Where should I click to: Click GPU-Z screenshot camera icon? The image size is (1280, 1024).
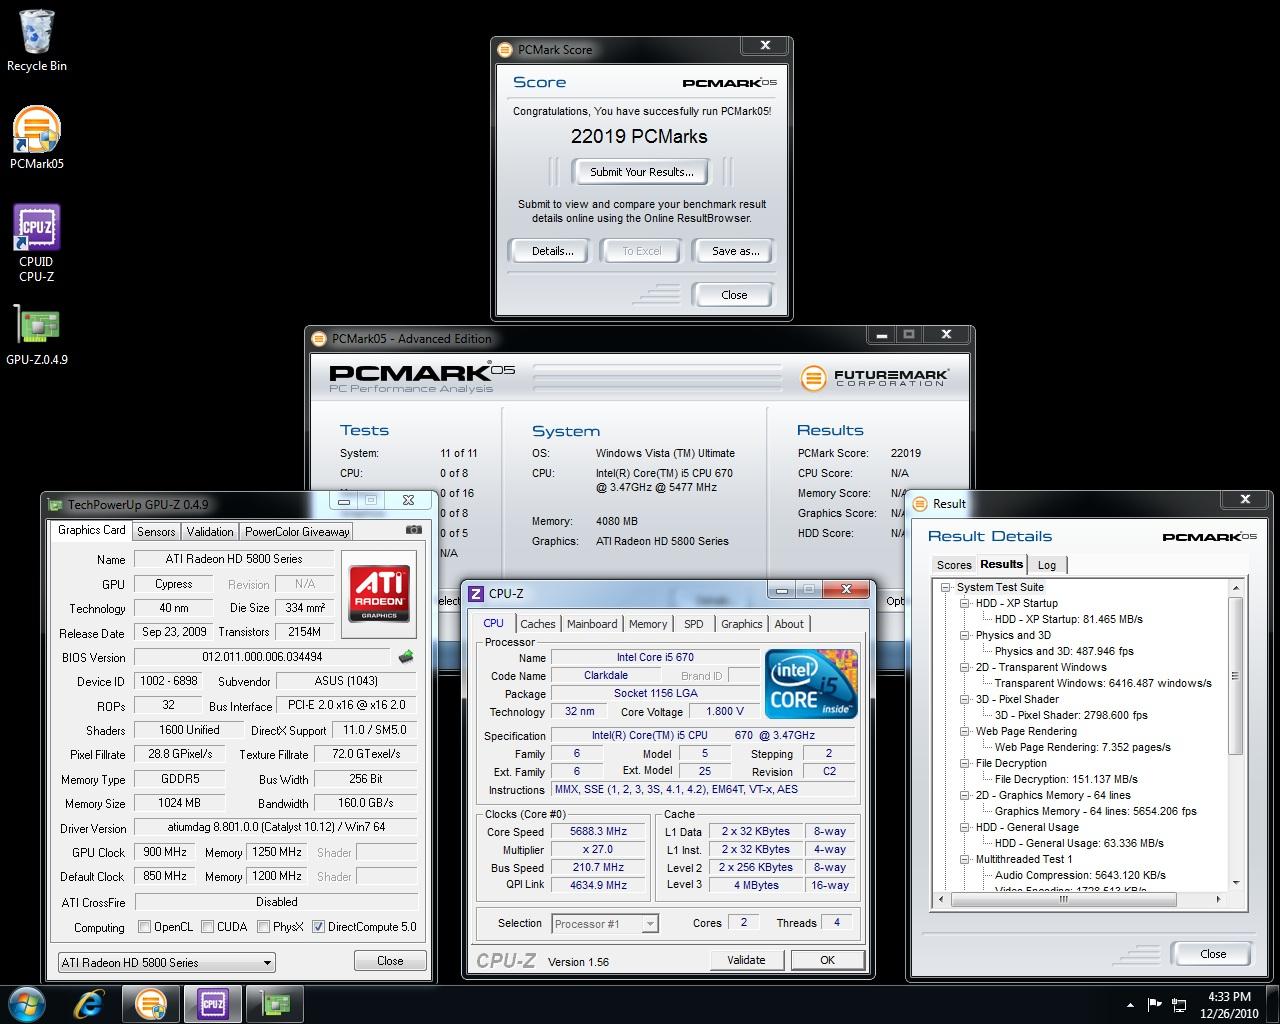coord(413,530)
